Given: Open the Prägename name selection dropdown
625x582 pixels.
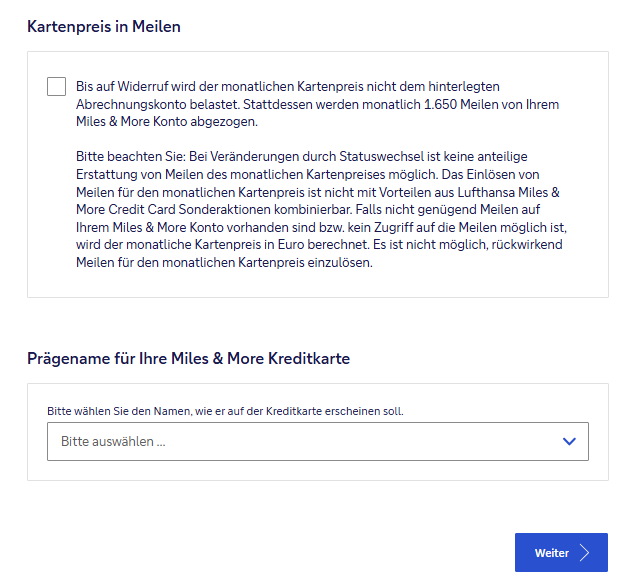Looking at the screenshot, I should point(317,441).
